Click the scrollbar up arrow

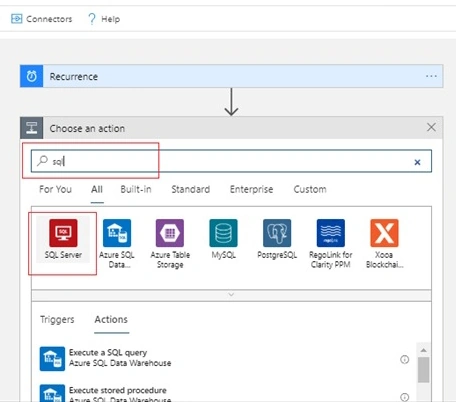pyautogui.click(x=424, y=350)
